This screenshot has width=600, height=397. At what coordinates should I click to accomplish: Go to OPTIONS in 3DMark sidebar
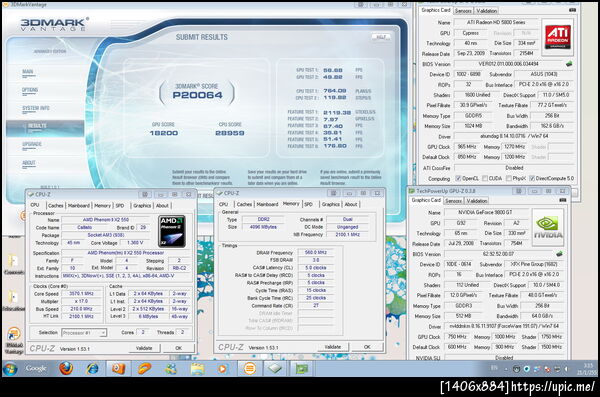(30, 90)
